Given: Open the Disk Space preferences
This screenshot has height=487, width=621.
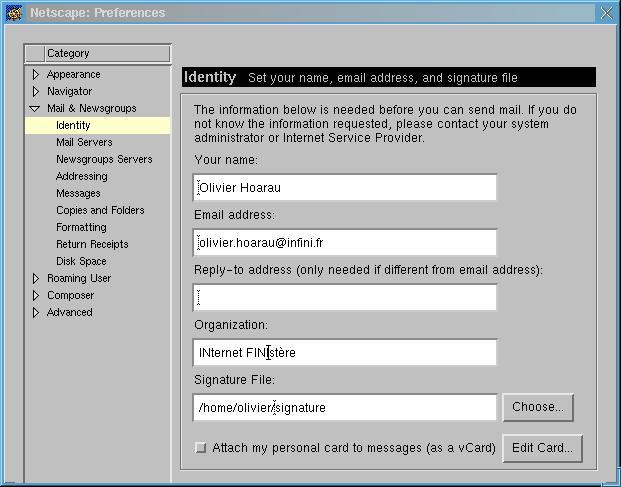Looking at the screenshot, I should pyautogui.click(x=81, y=261).
